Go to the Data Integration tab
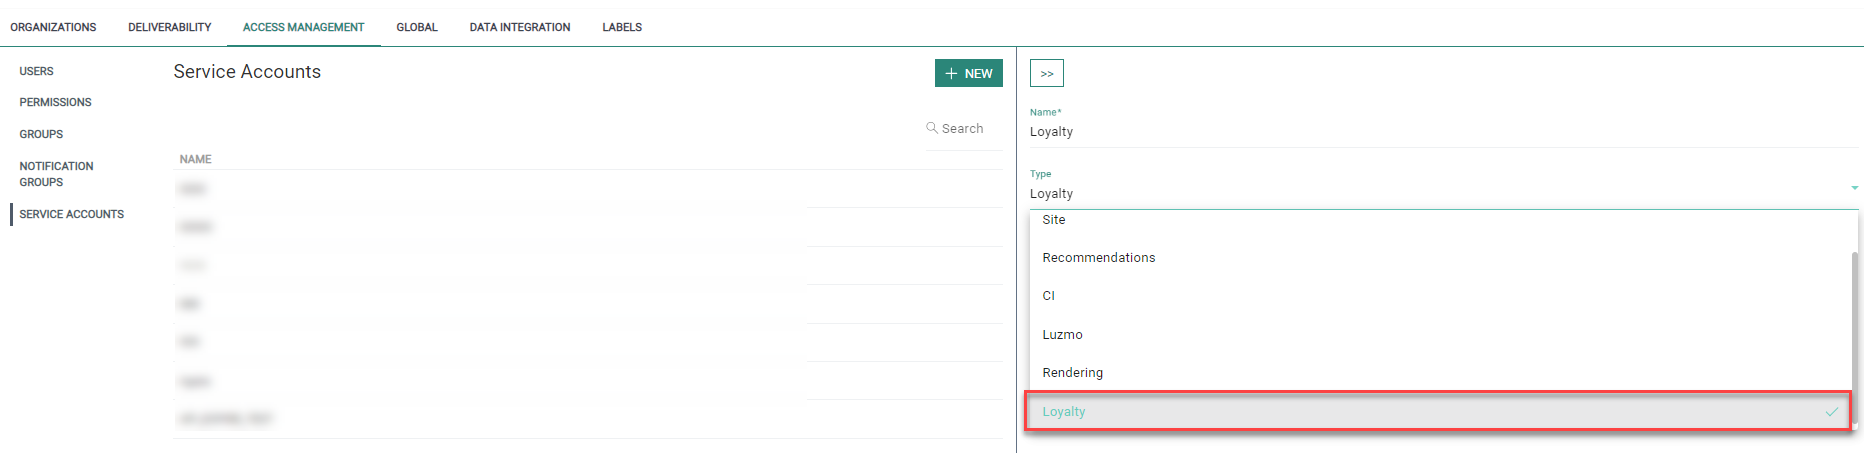1864x453 pixels. (520, 27)
